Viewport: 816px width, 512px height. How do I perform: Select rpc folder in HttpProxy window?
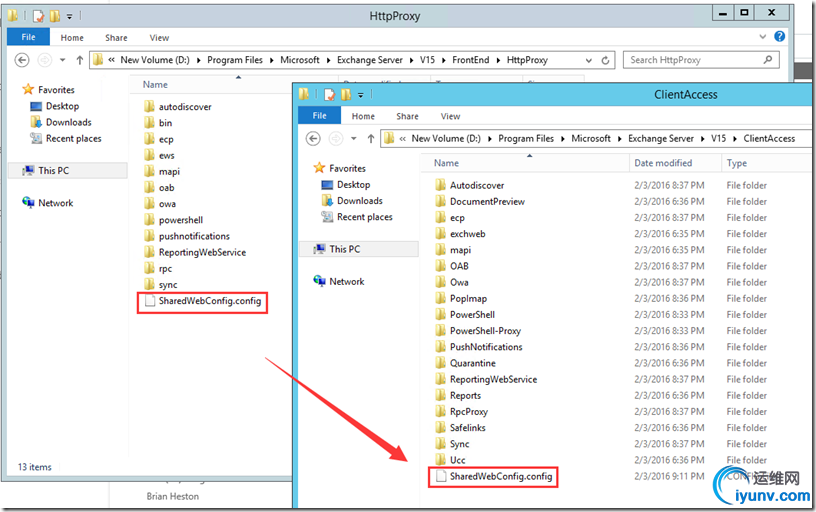click(x=158, y=268)
